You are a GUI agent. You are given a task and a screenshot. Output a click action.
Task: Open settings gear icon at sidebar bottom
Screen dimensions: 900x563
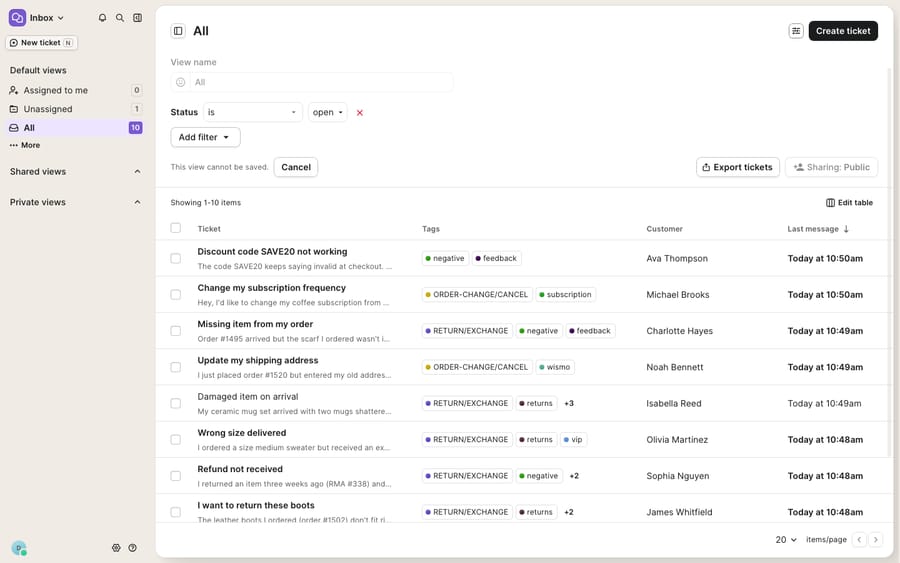[x=116, y=548]
